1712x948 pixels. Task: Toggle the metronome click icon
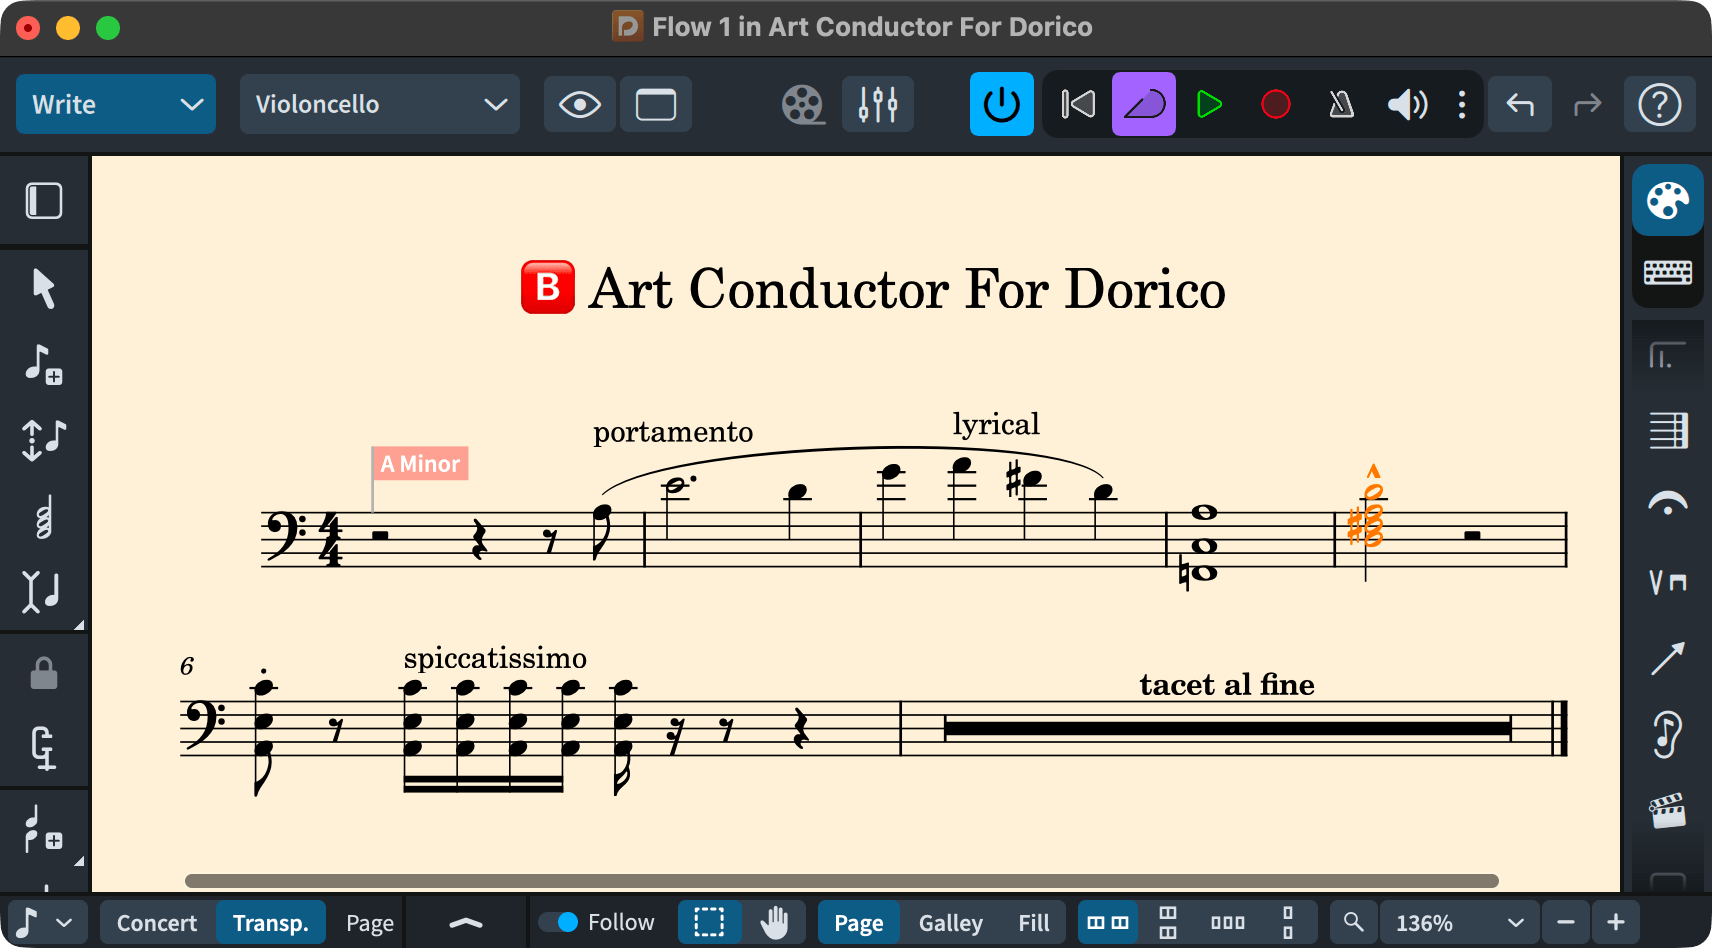pos(1341,104)
